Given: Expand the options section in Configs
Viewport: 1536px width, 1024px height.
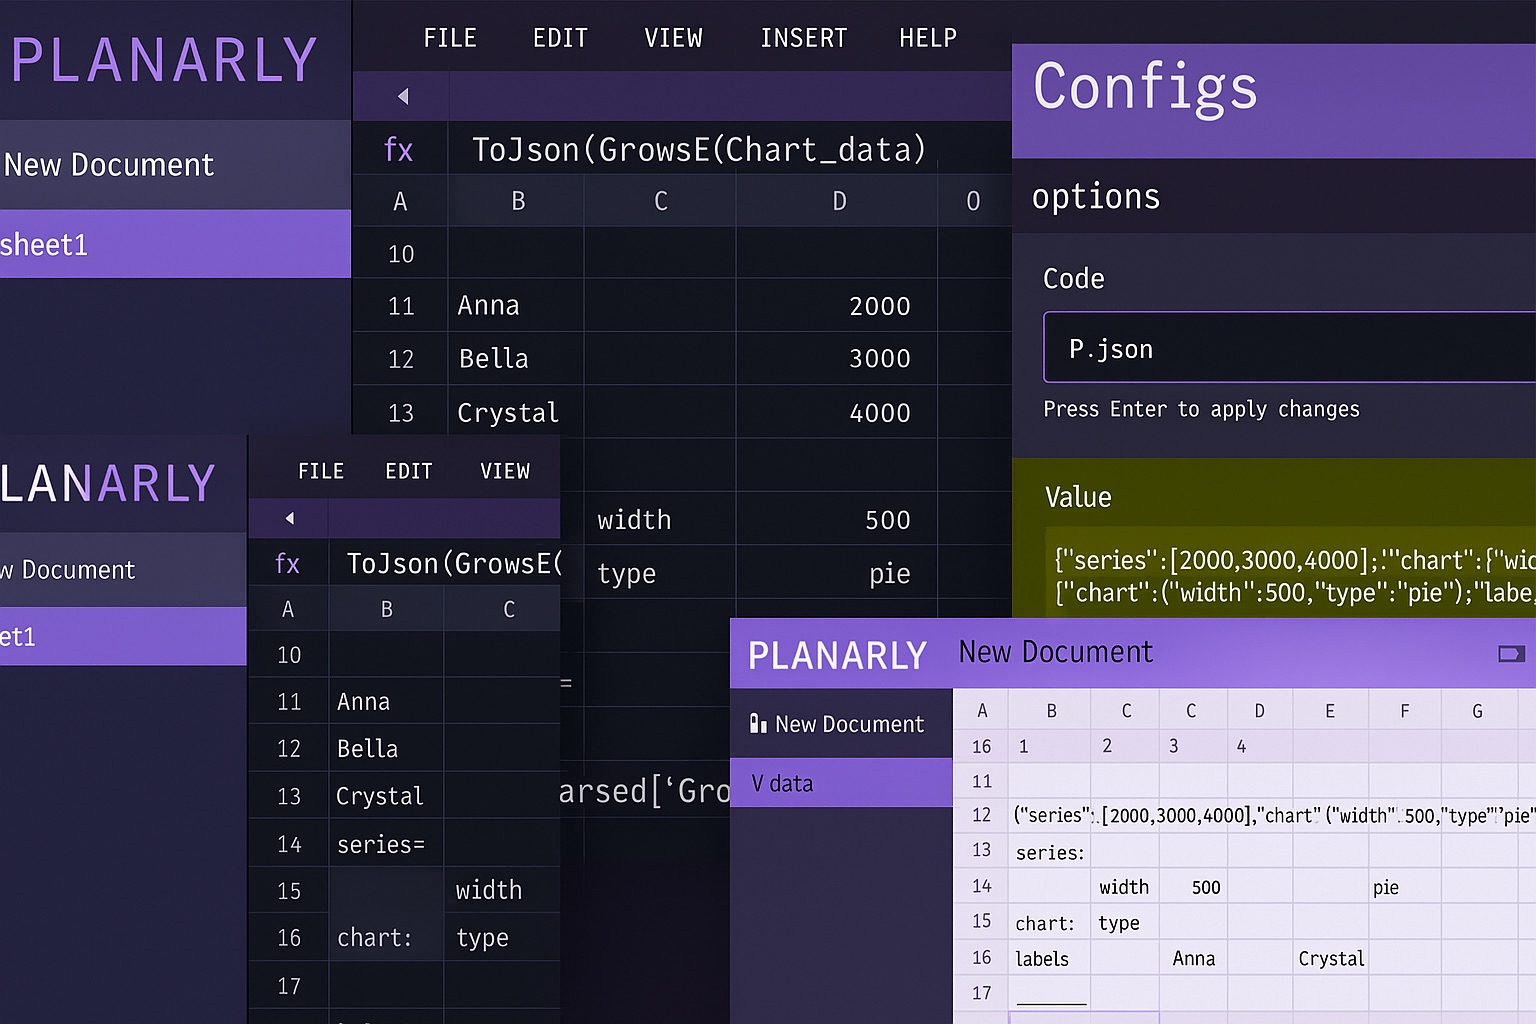Looking at the screenshot, I should pos(1095,196).
